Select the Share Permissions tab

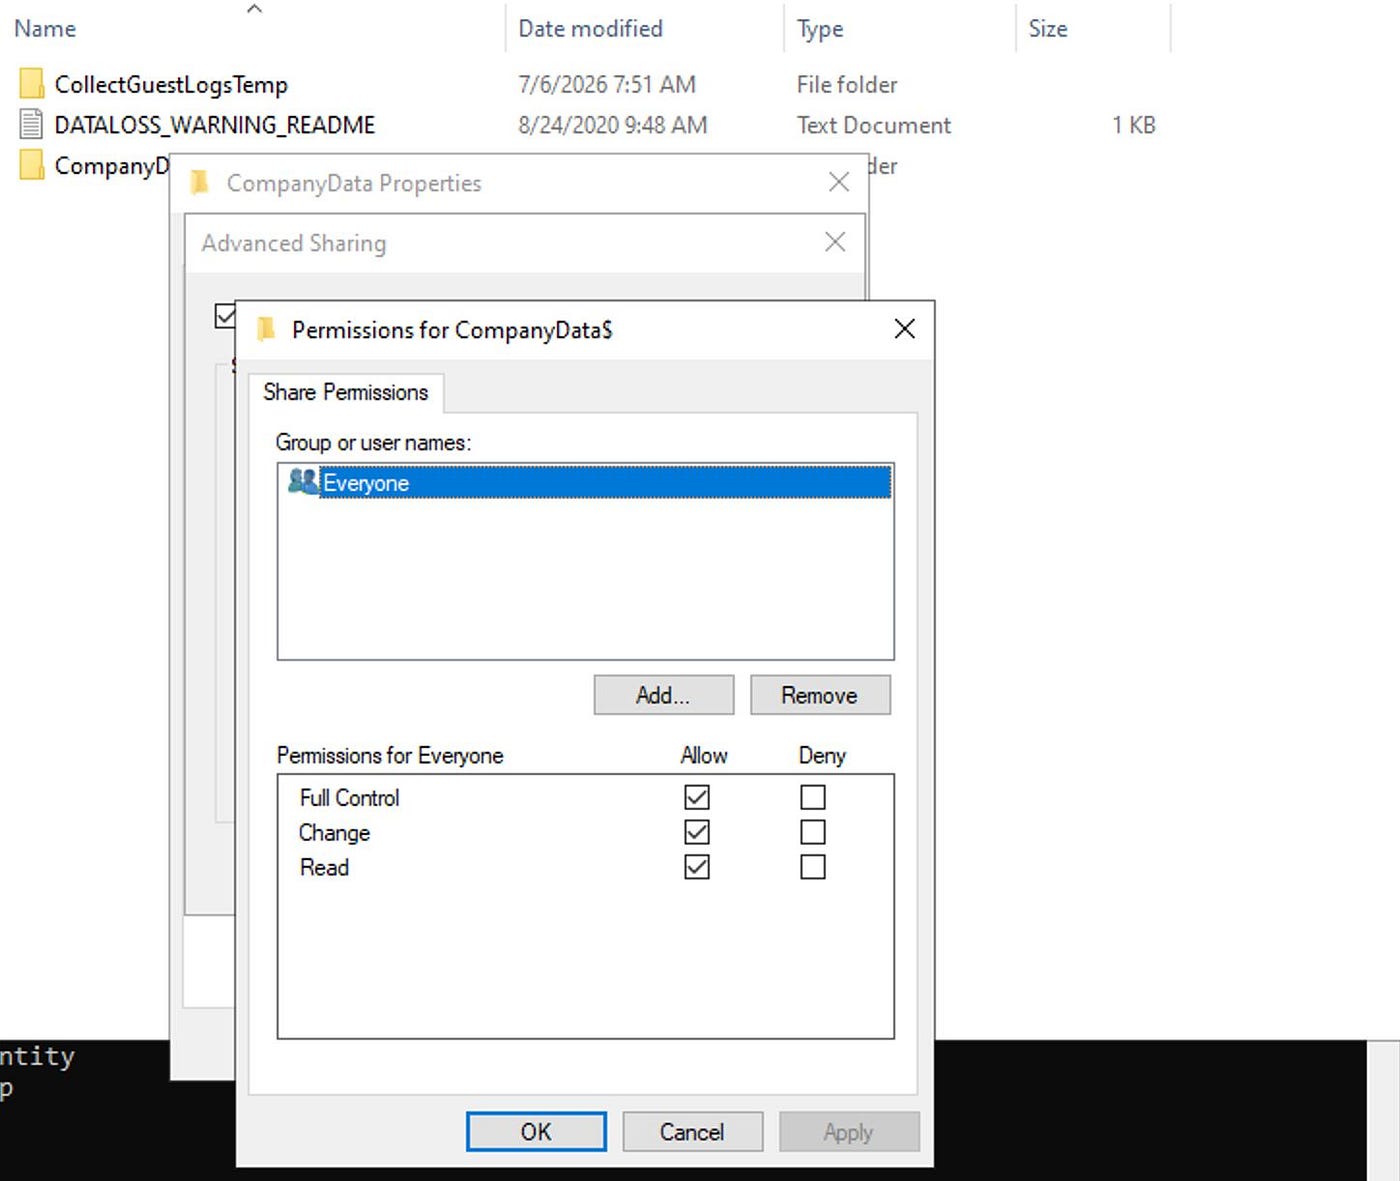[x=346, y=392]
